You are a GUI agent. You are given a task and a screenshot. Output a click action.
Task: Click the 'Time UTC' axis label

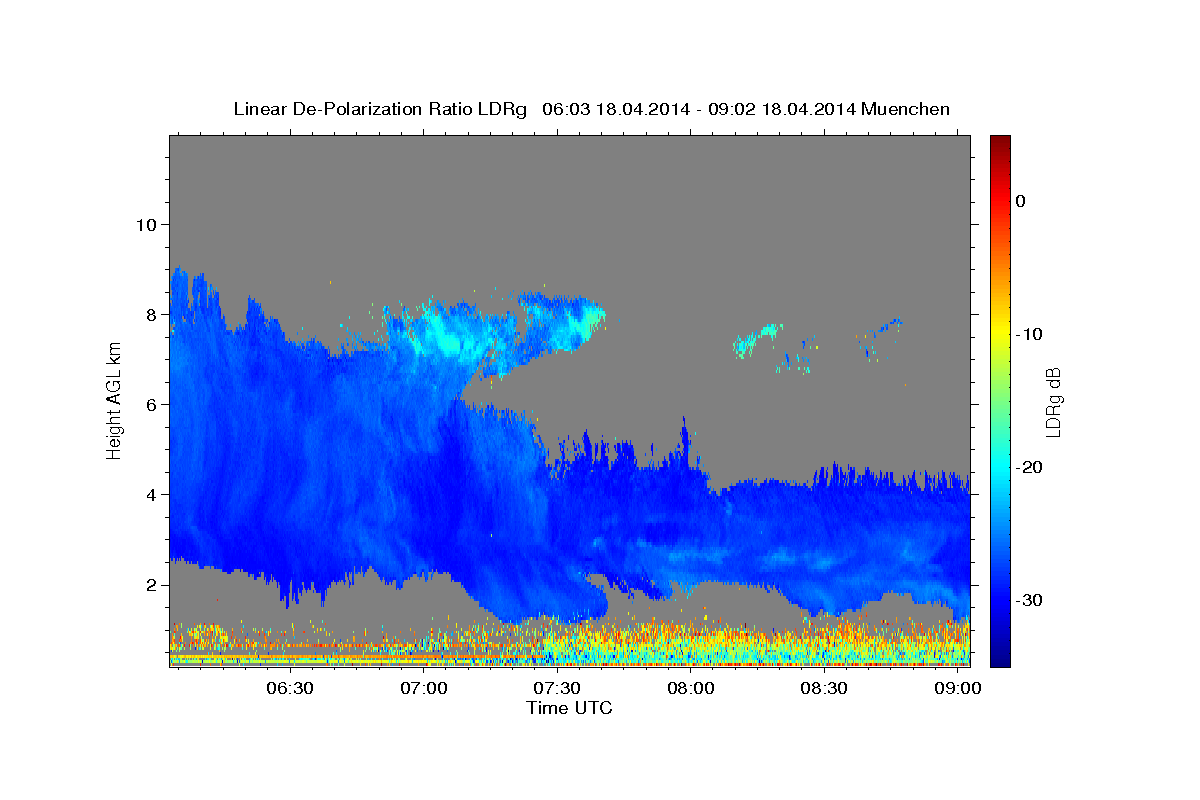point(569,708)
